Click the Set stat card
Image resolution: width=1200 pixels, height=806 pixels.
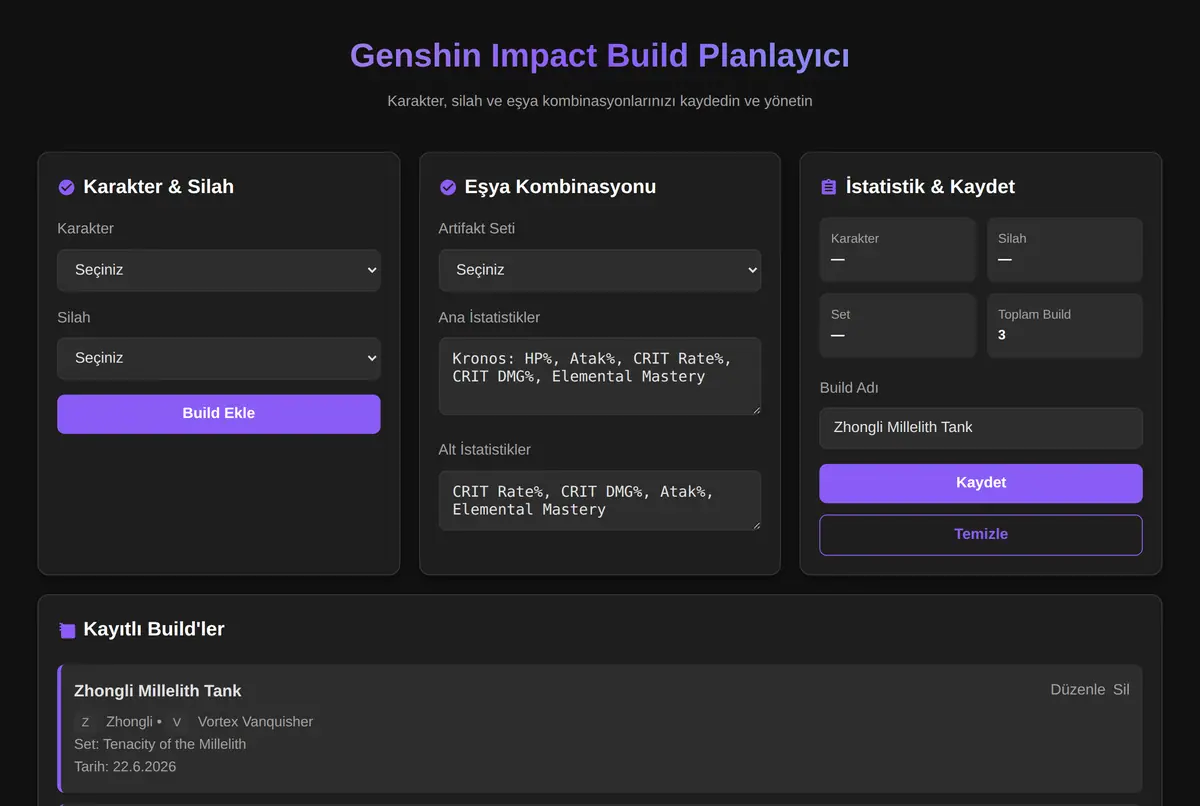click(x=898, y=326)
